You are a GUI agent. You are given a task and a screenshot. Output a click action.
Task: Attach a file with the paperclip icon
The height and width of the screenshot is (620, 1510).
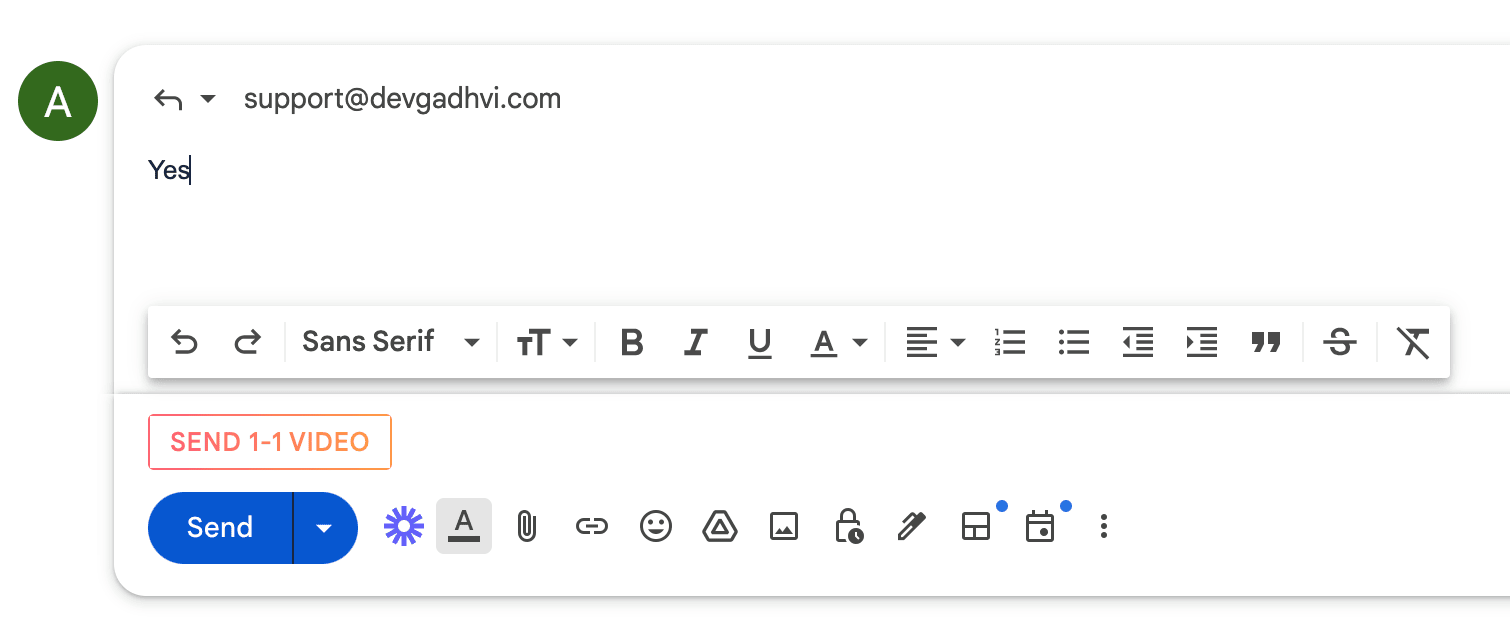click(527, 526)
